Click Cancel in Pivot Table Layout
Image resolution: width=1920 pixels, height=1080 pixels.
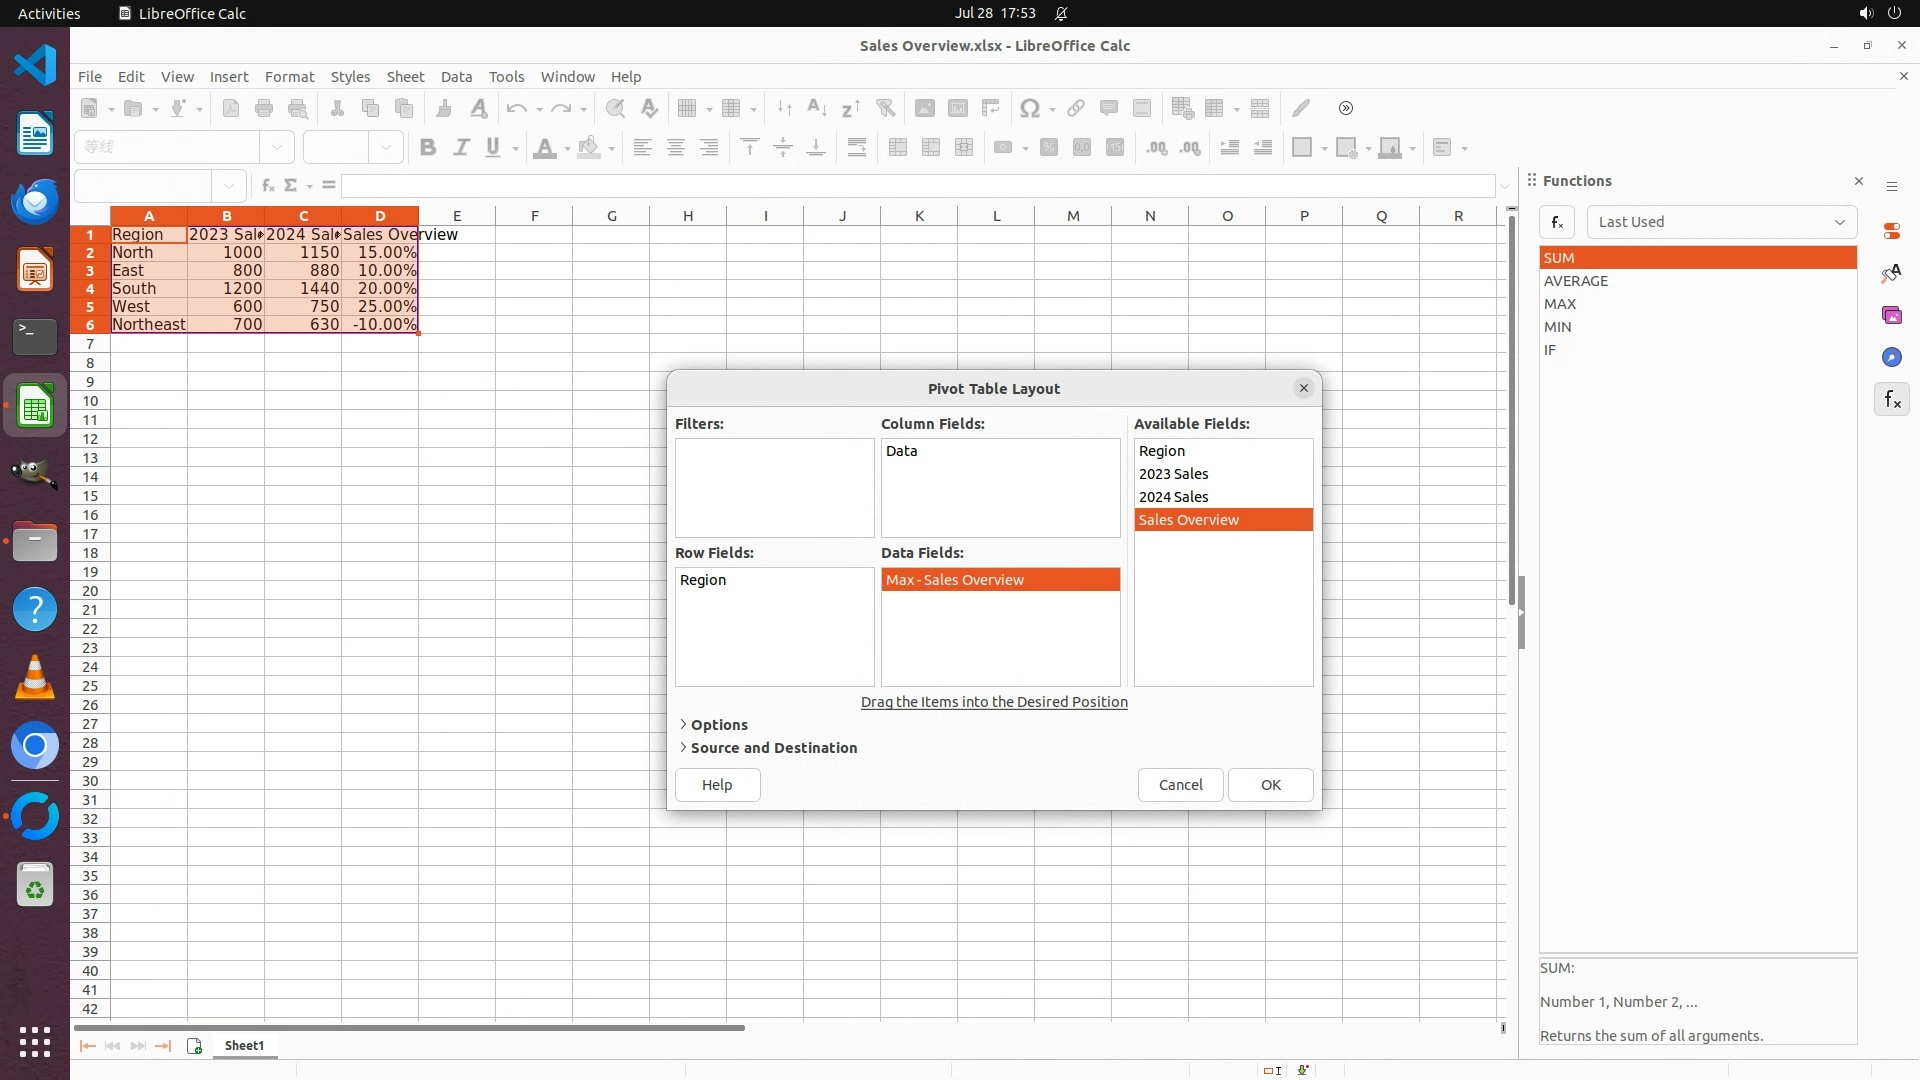[1180, 785]
